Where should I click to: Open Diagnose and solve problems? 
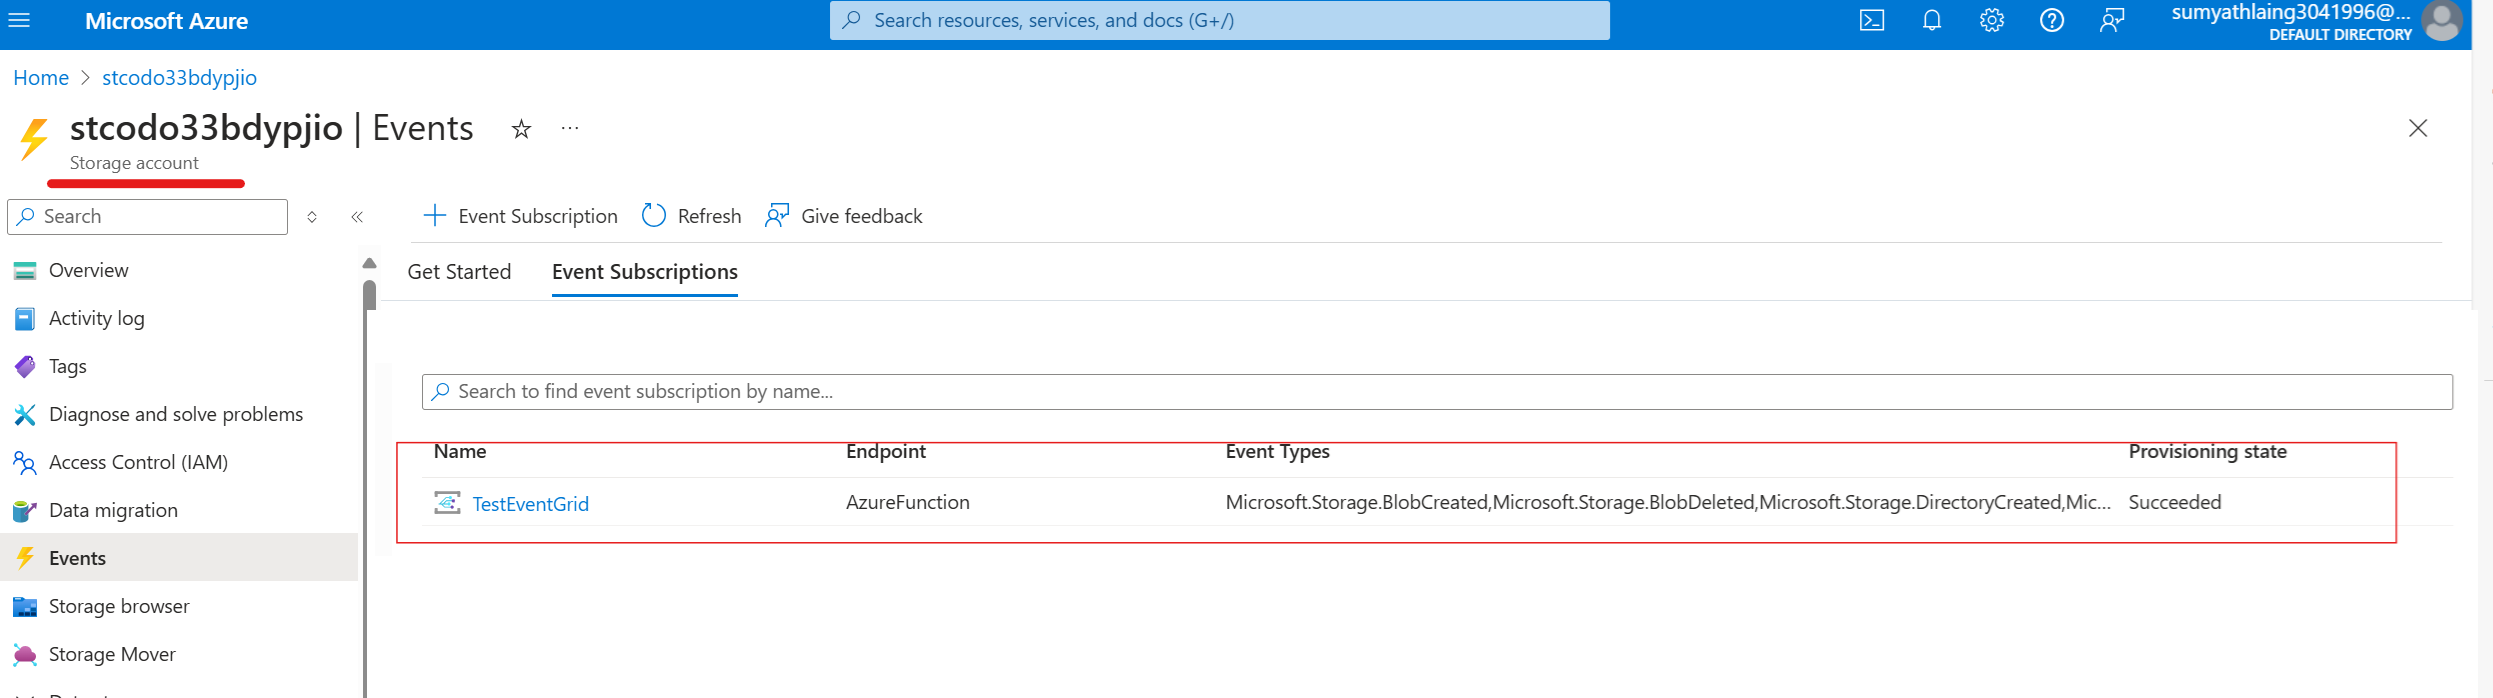tap(176, 414)
